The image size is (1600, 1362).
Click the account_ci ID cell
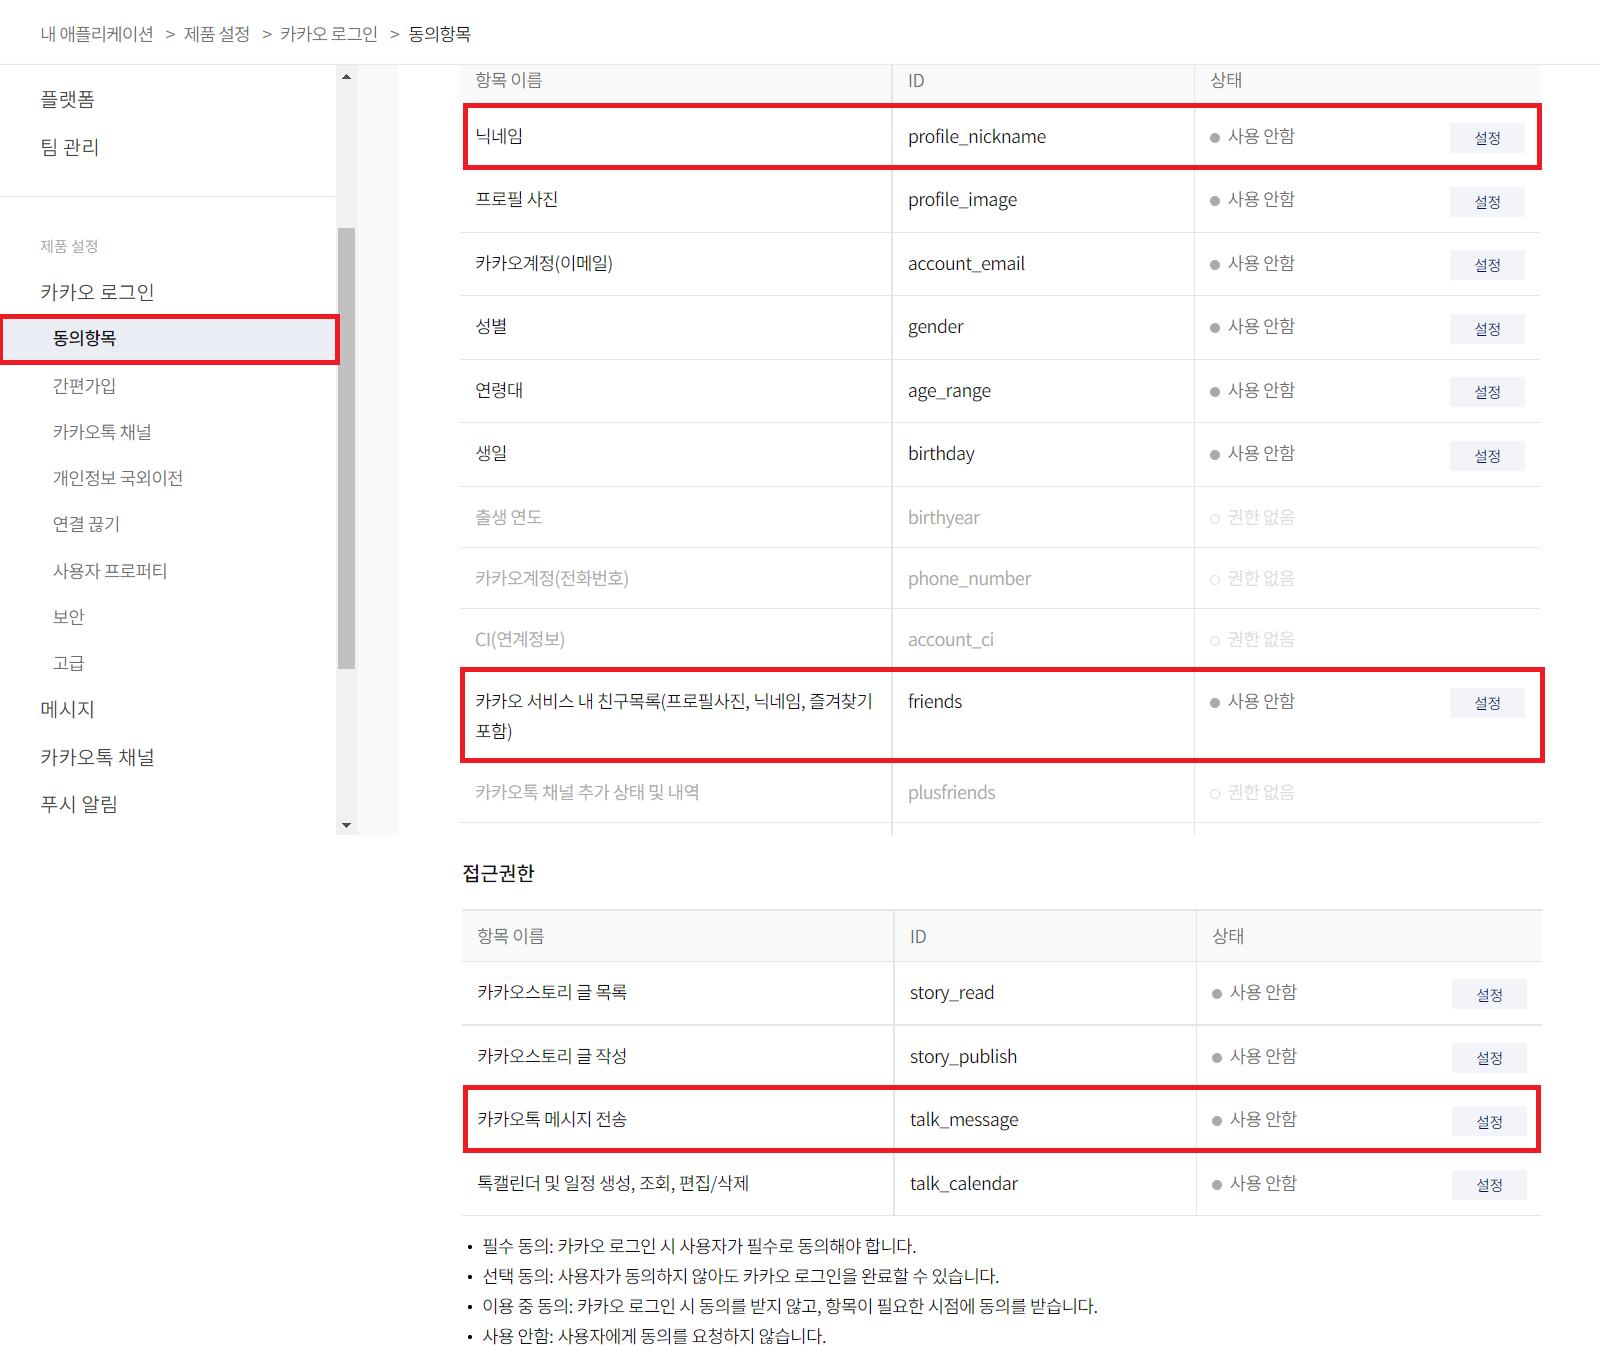click(950, 639)
